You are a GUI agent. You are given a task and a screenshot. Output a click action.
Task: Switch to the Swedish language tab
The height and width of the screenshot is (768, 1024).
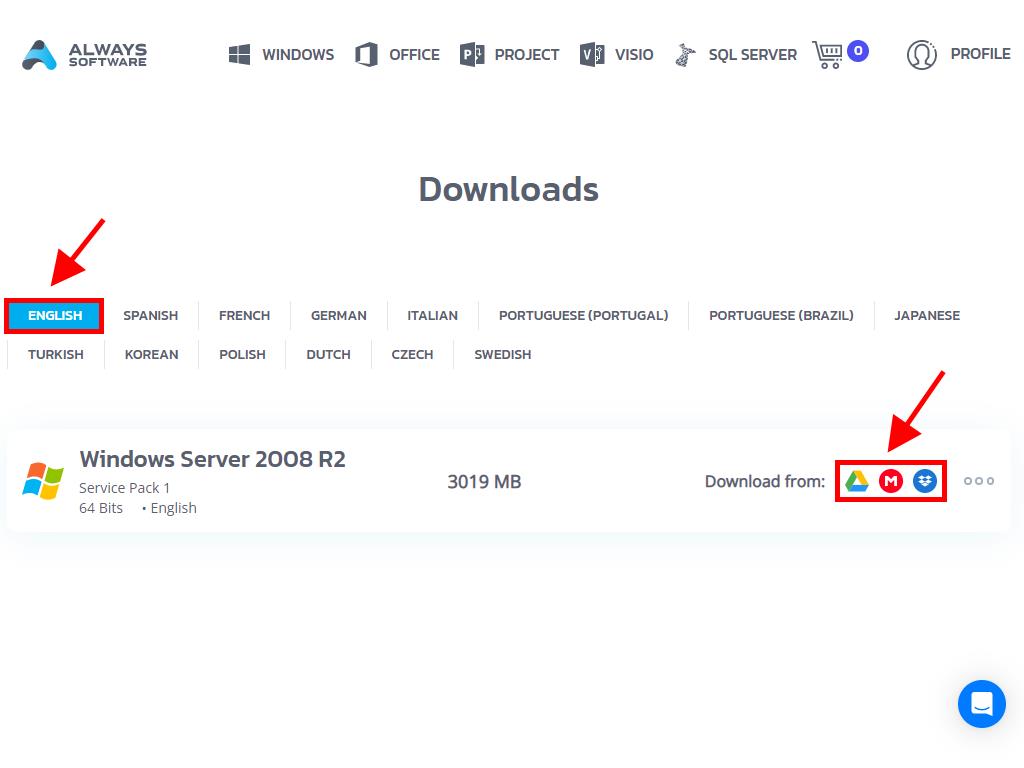(502, 354)
